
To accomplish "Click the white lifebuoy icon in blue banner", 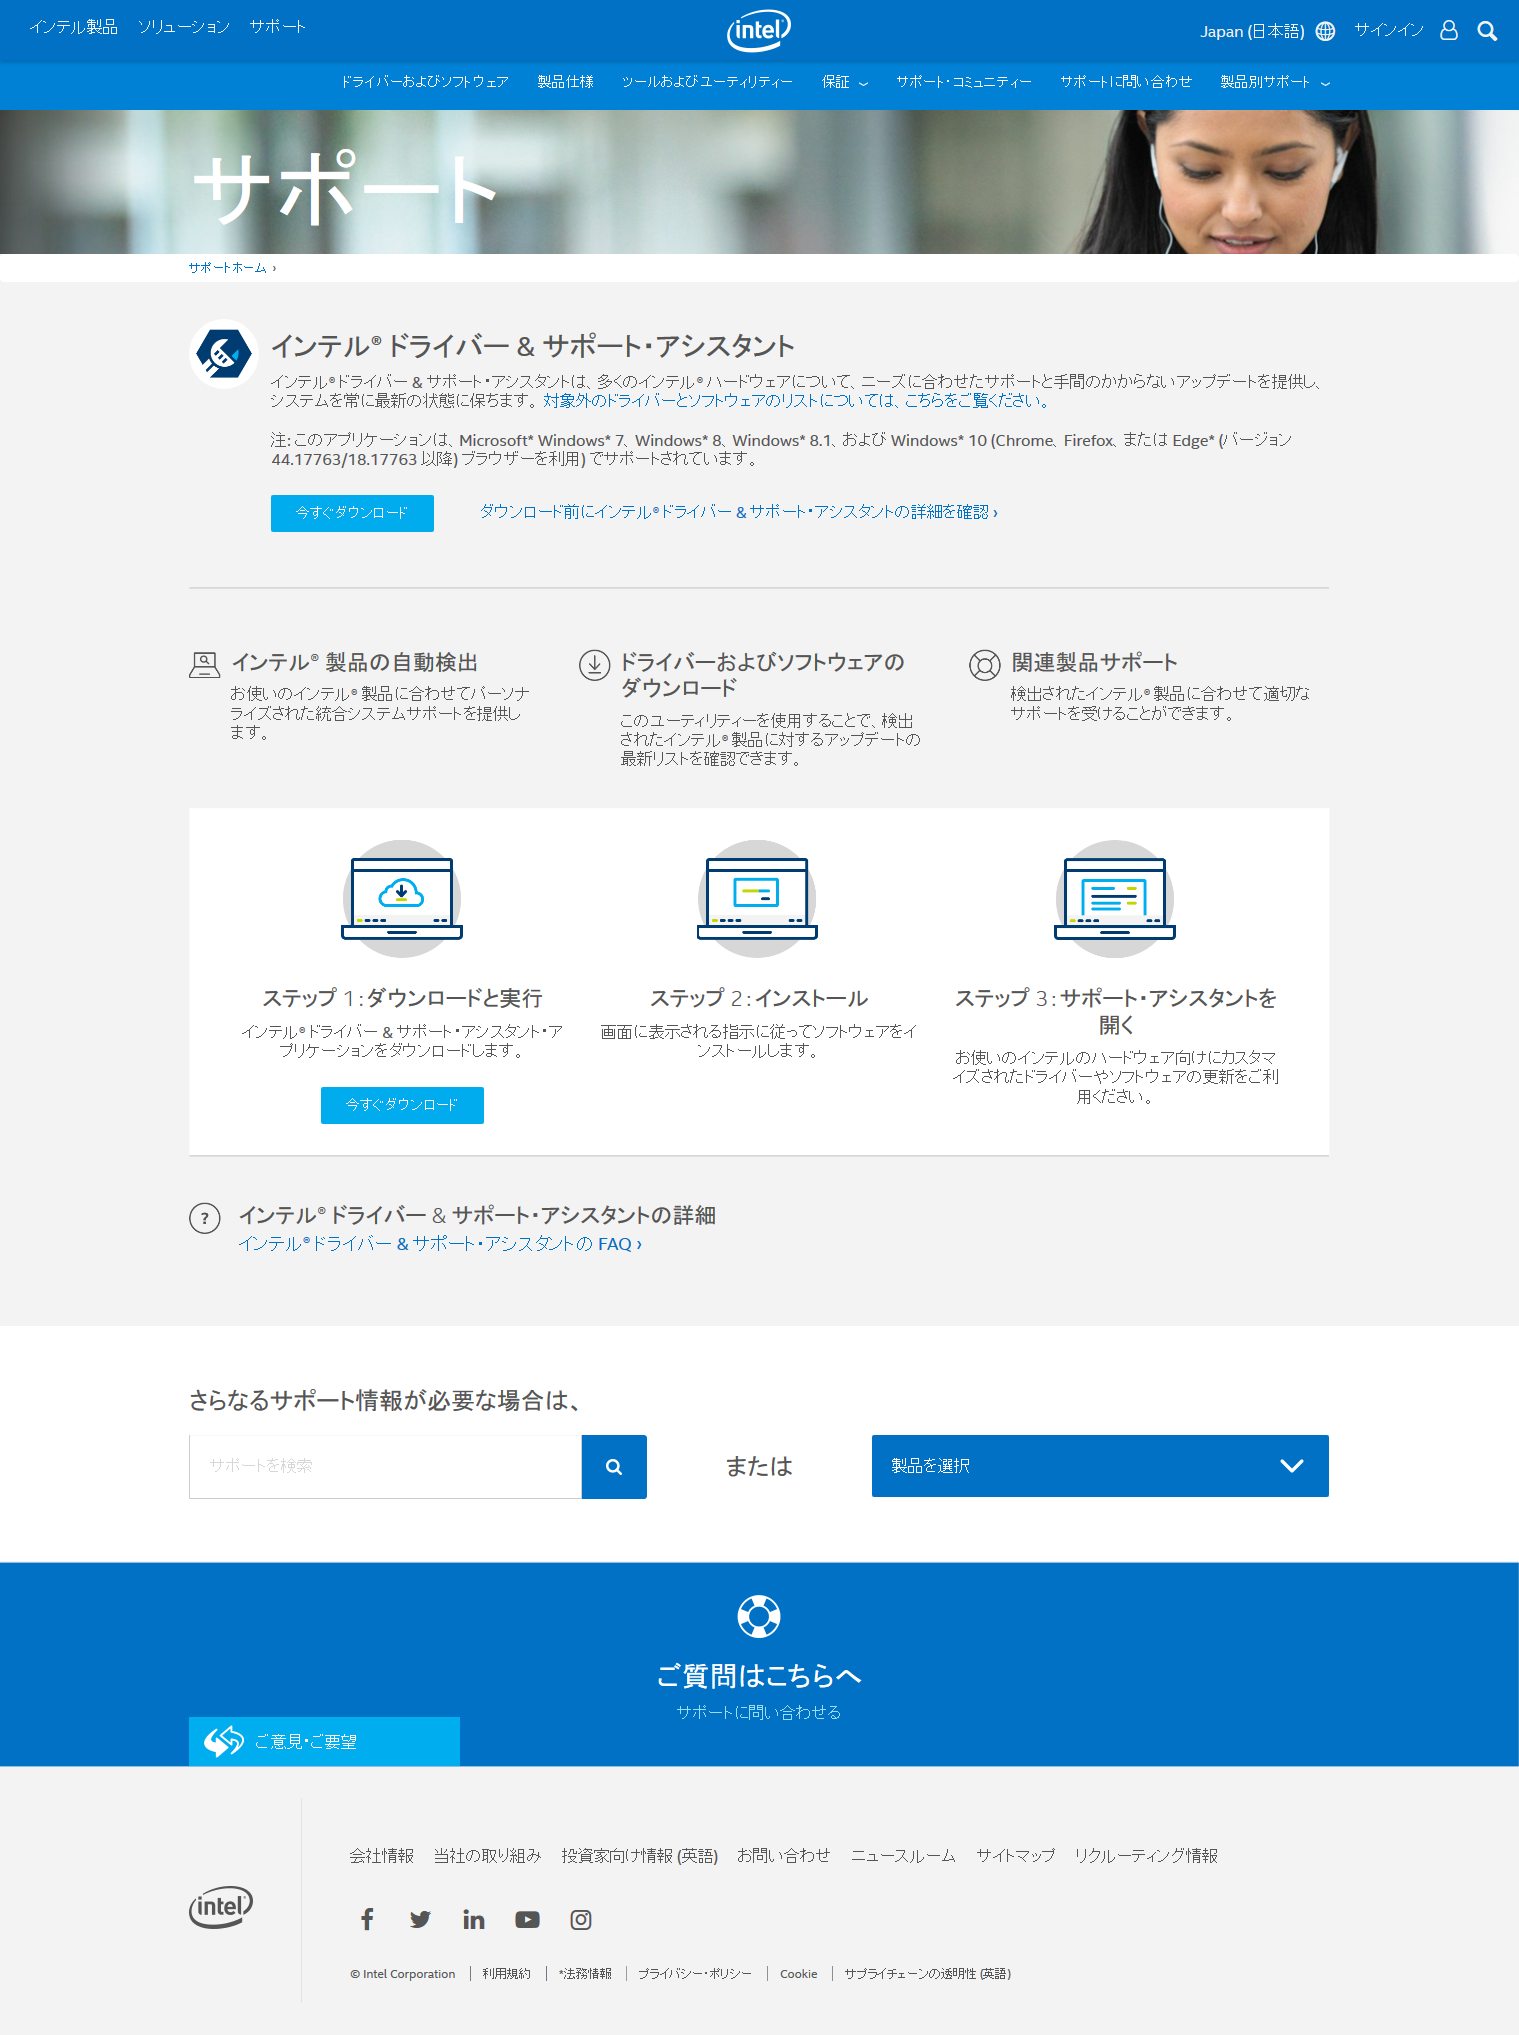I will 759,1616.
